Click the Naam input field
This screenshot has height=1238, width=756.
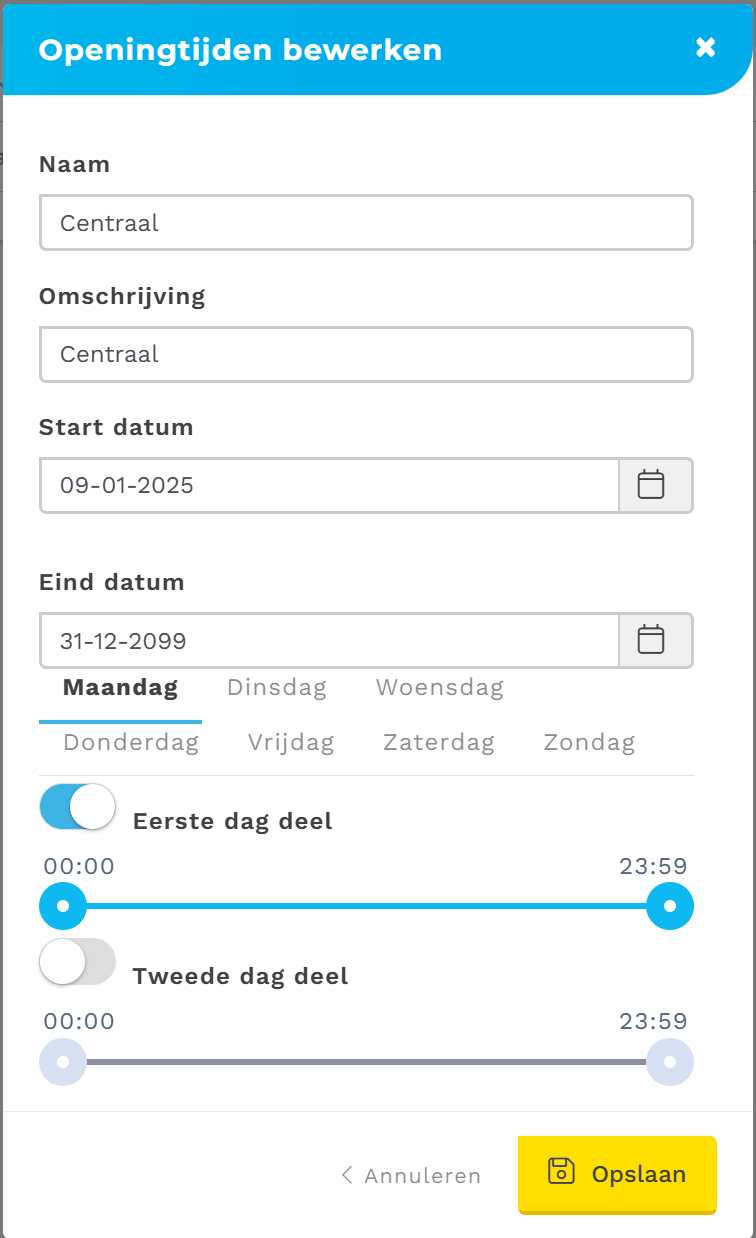coord(366,222)
